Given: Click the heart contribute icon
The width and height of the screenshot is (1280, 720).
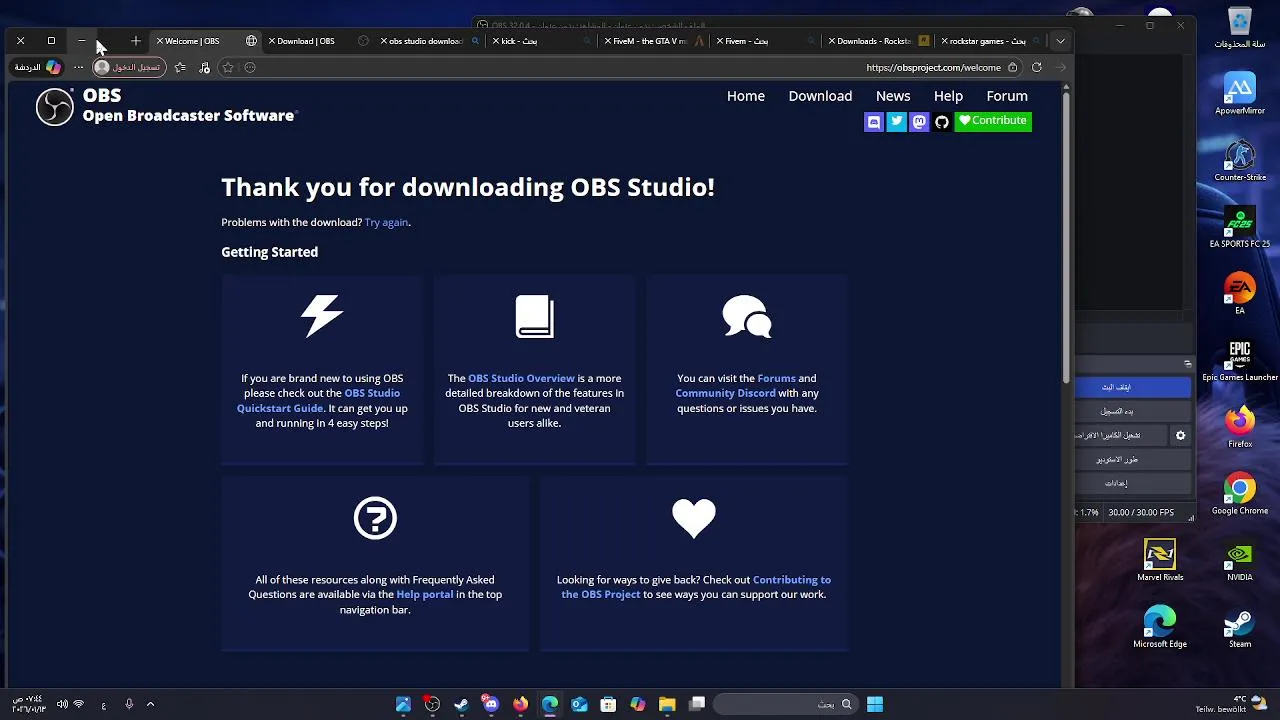Looking at the screenshot, I should click(694, 518).
